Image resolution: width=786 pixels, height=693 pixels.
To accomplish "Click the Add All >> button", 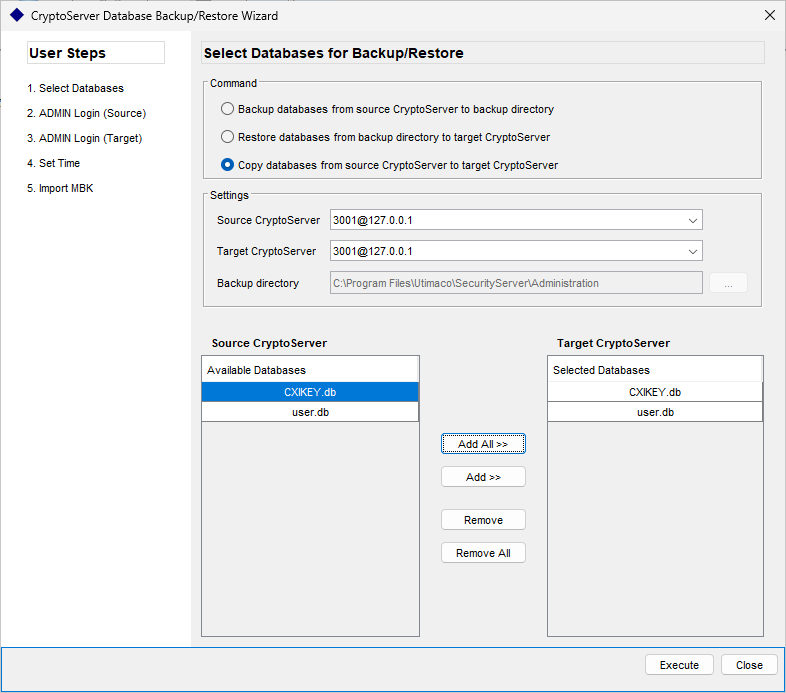I will (483, 444).
